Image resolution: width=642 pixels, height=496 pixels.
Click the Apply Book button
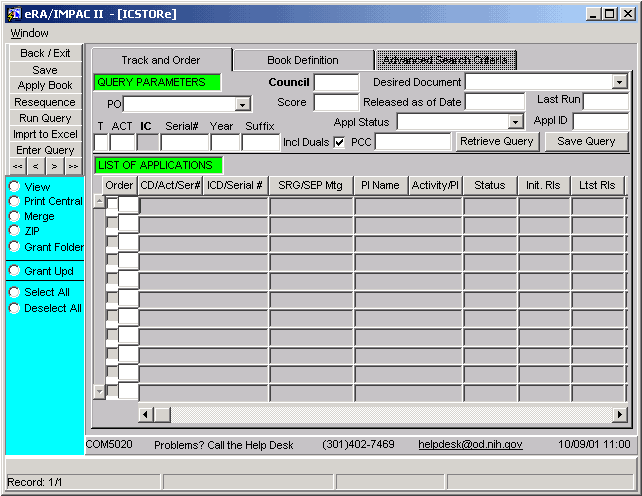click(45, 85)
